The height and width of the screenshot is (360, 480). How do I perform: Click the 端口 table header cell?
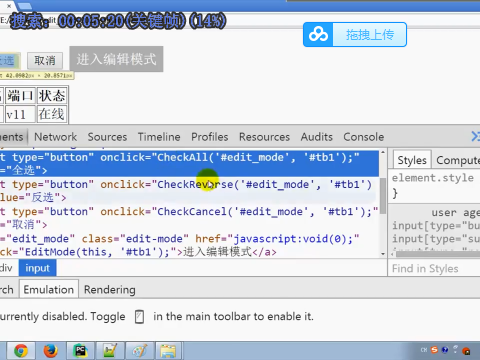[20, 96]
